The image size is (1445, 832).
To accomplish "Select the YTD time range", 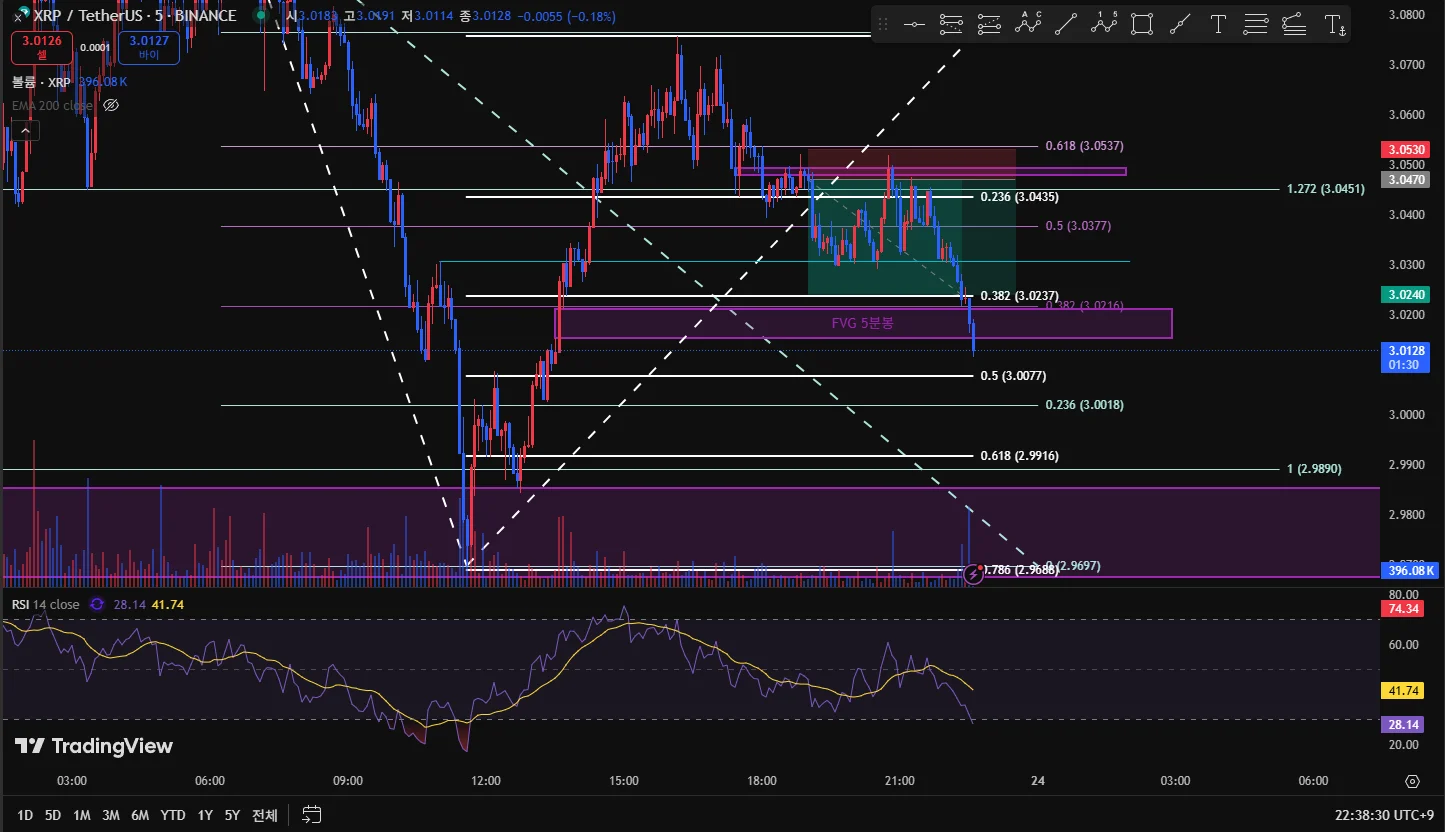I will coord(173,815).
